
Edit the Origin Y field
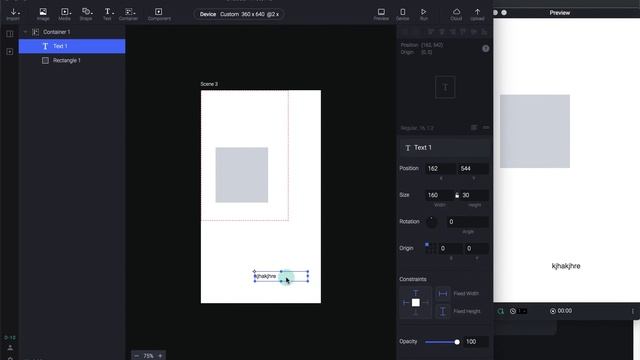477,248
